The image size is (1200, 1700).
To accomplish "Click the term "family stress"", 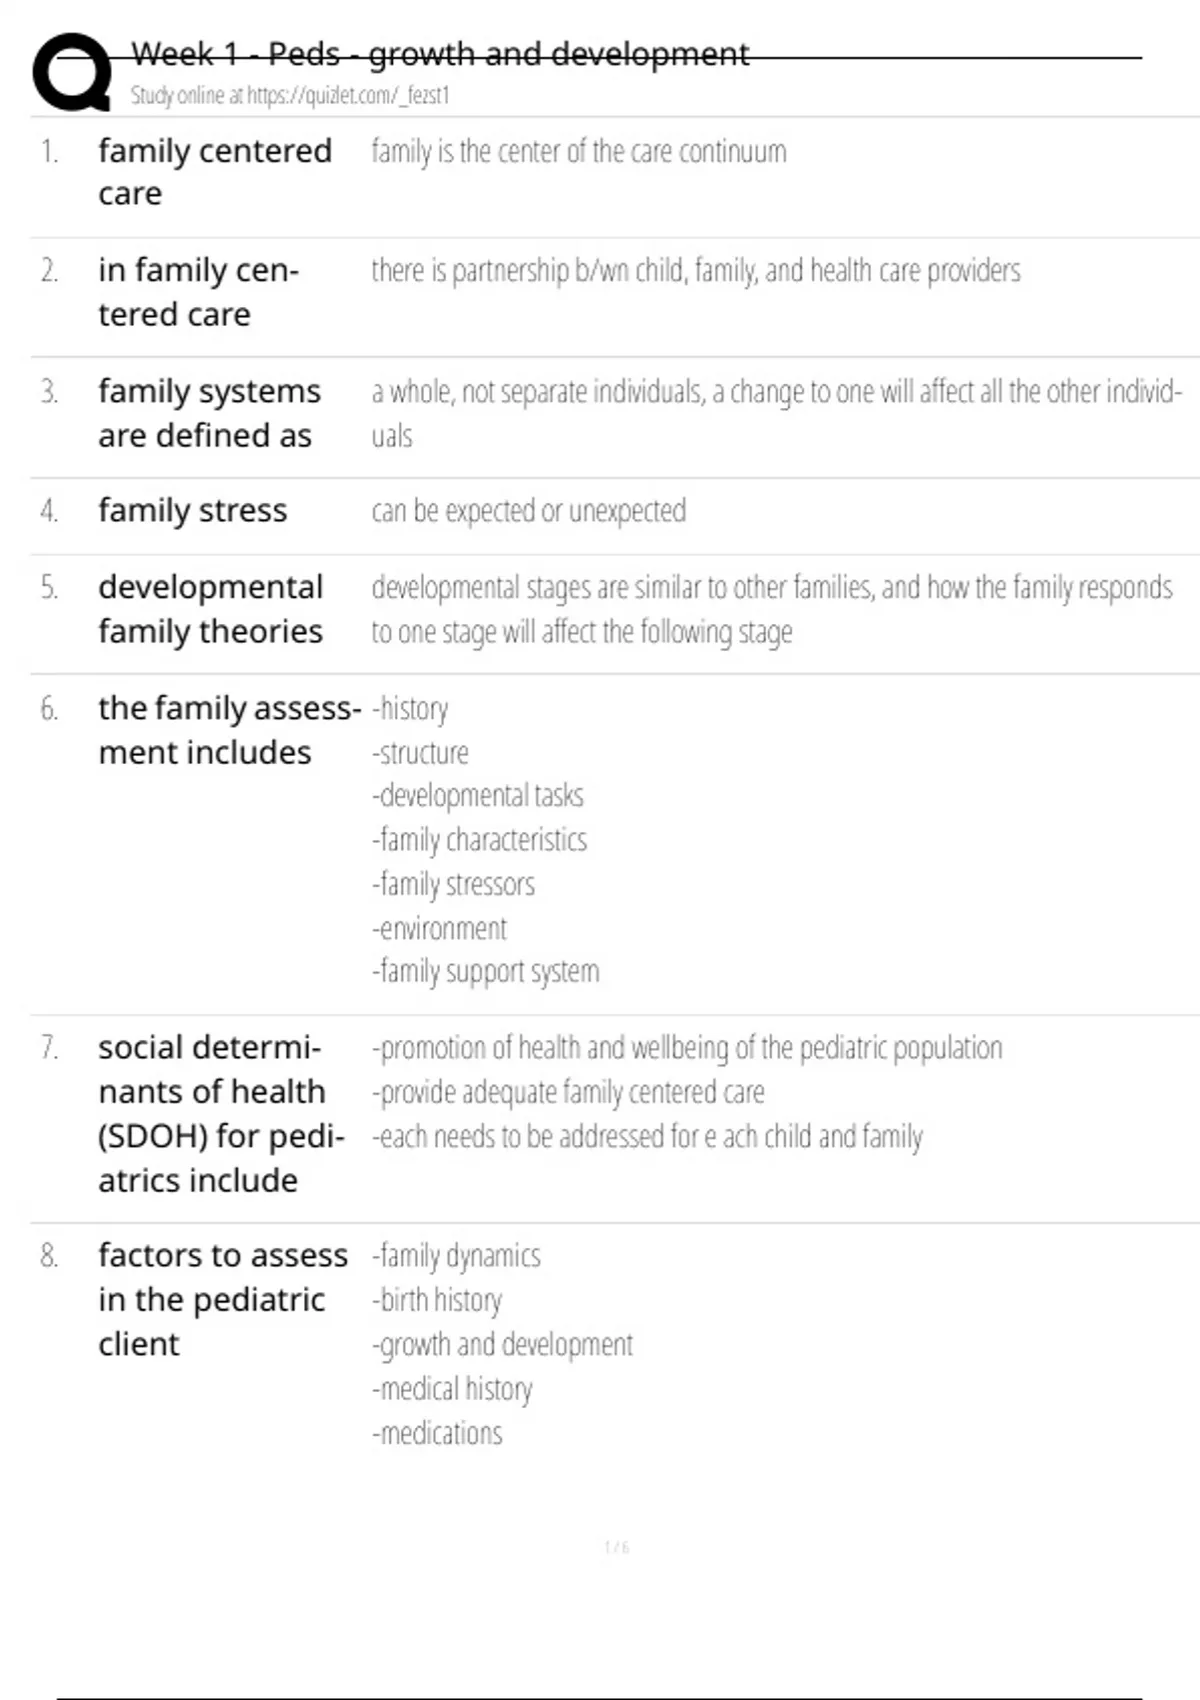I will pyautogui.click(x=192, y=511).
